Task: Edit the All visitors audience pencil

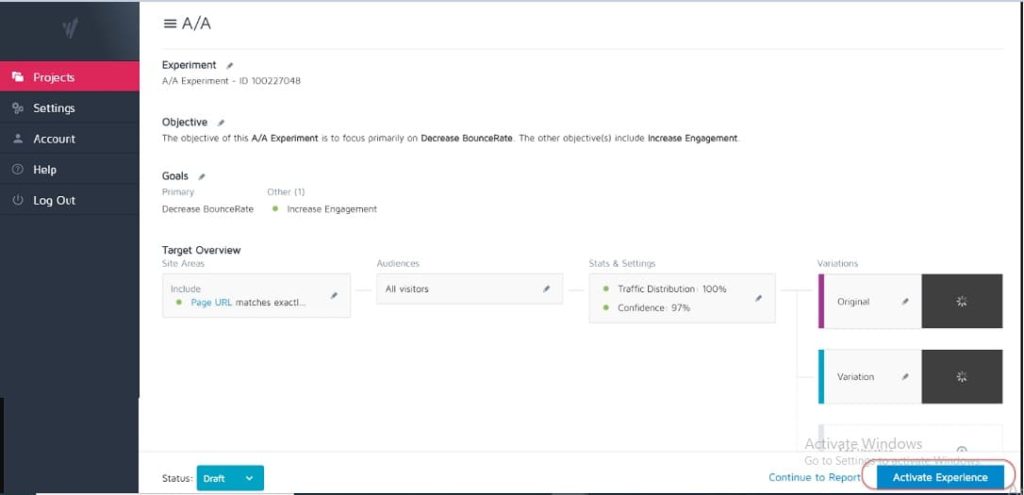Action: [x=546, y=289]
